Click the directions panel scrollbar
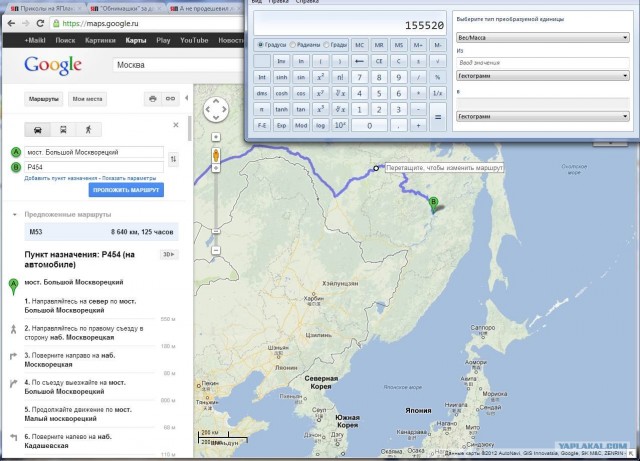This screenshot has width=640, height=461. pyautogui.click(x=190, y=128)
